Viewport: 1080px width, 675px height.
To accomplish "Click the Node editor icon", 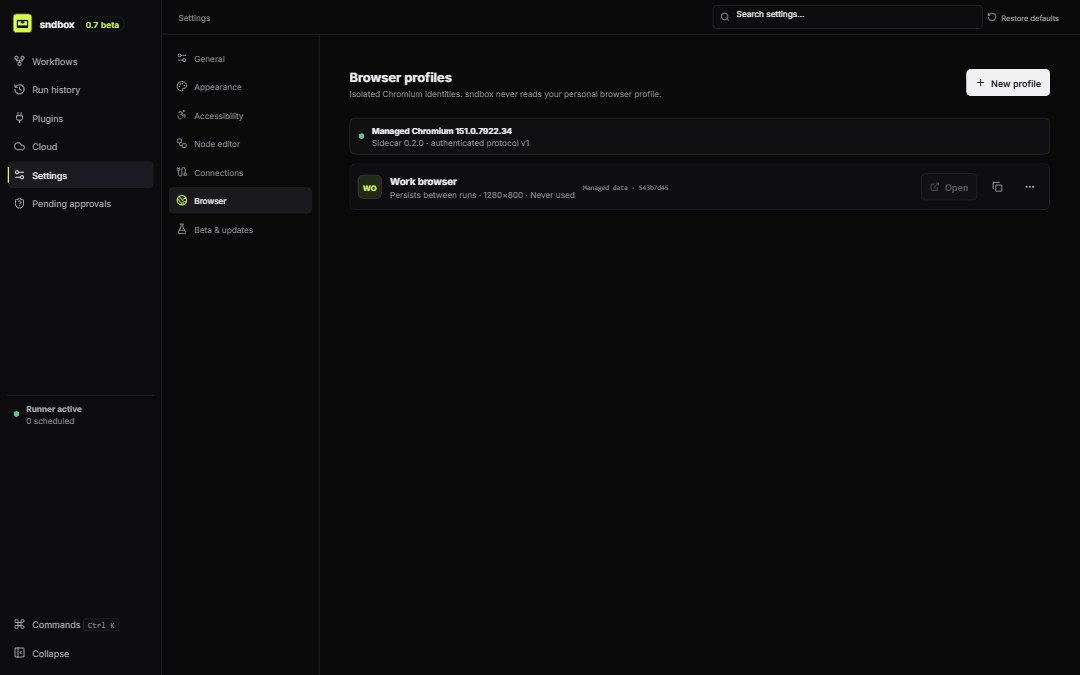I will (182, 143).
